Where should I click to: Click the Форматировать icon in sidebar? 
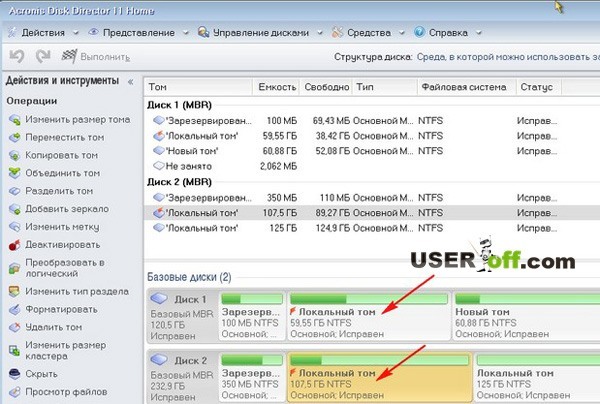pyautogui.click(x=14, y=309)
